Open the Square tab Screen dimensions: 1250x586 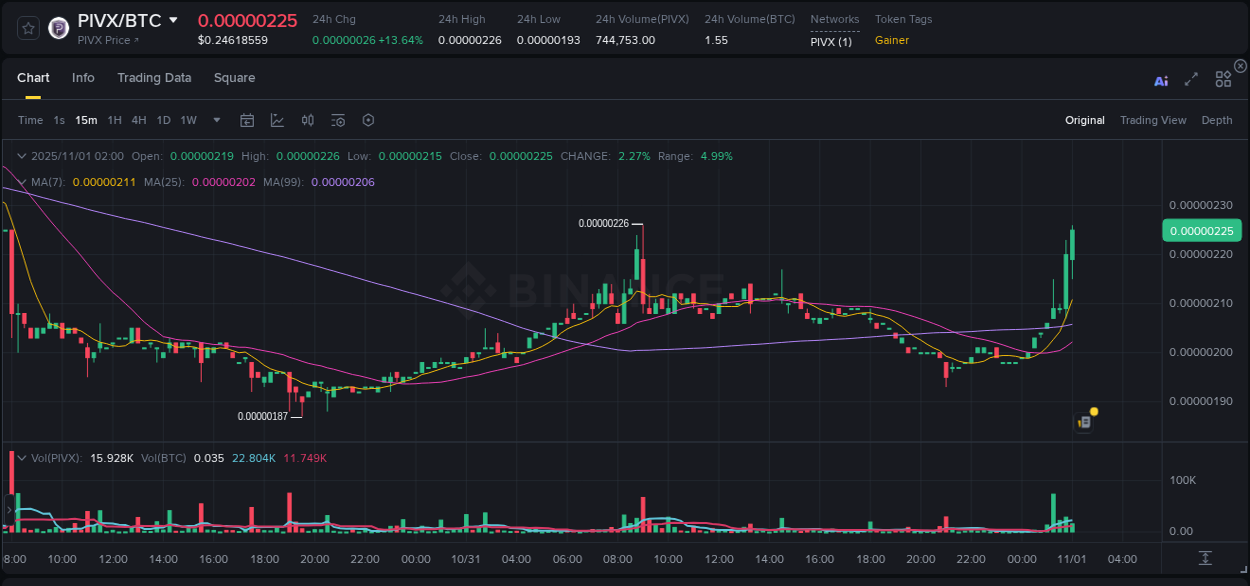[234, 77]
